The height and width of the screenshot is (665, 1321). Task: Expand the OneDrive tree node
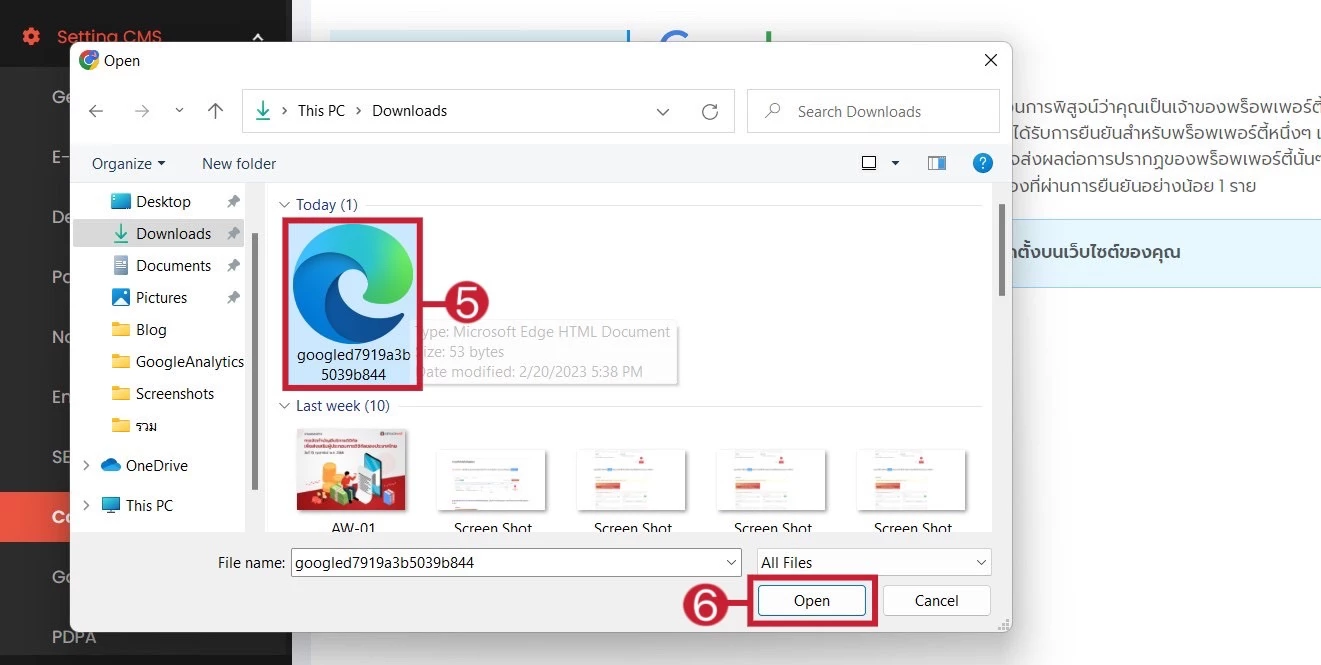tap(86, 465)
